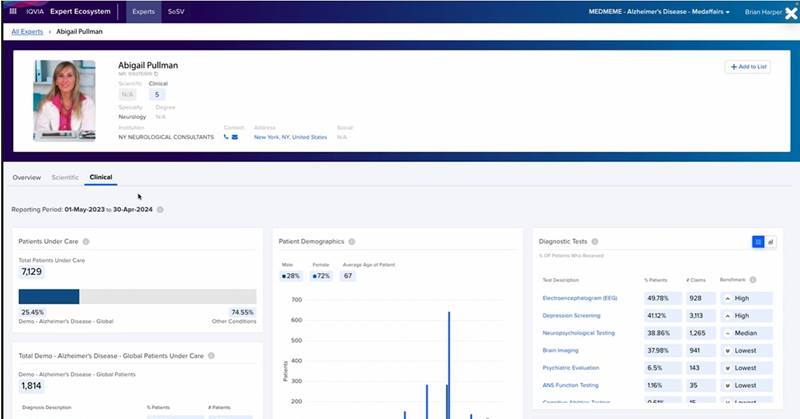Click the Add to List button

pos(748,67)
